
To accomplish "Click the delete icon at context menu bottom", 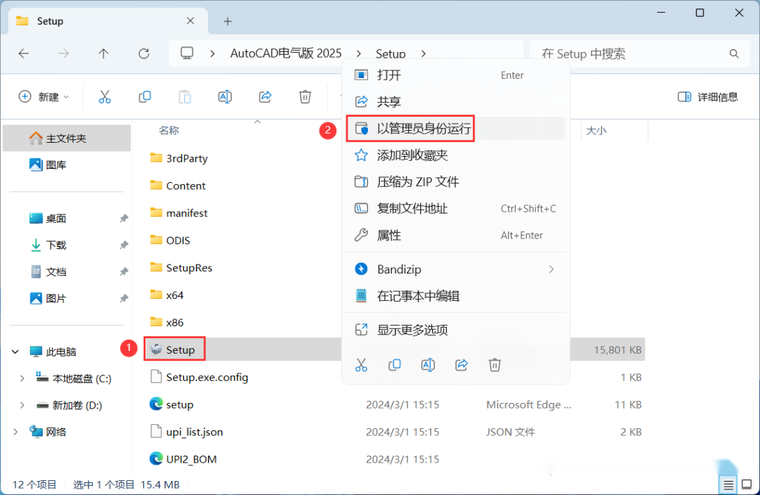I will point(494,365).
